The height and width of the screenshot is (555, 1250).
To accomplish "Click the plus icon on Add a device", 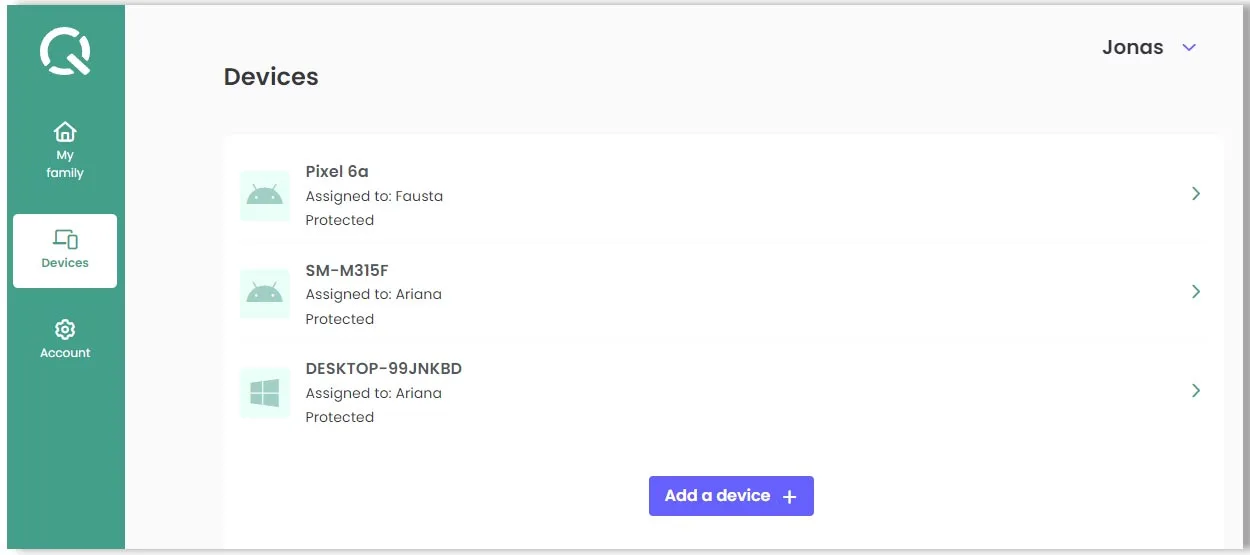I will coord(789,497).
